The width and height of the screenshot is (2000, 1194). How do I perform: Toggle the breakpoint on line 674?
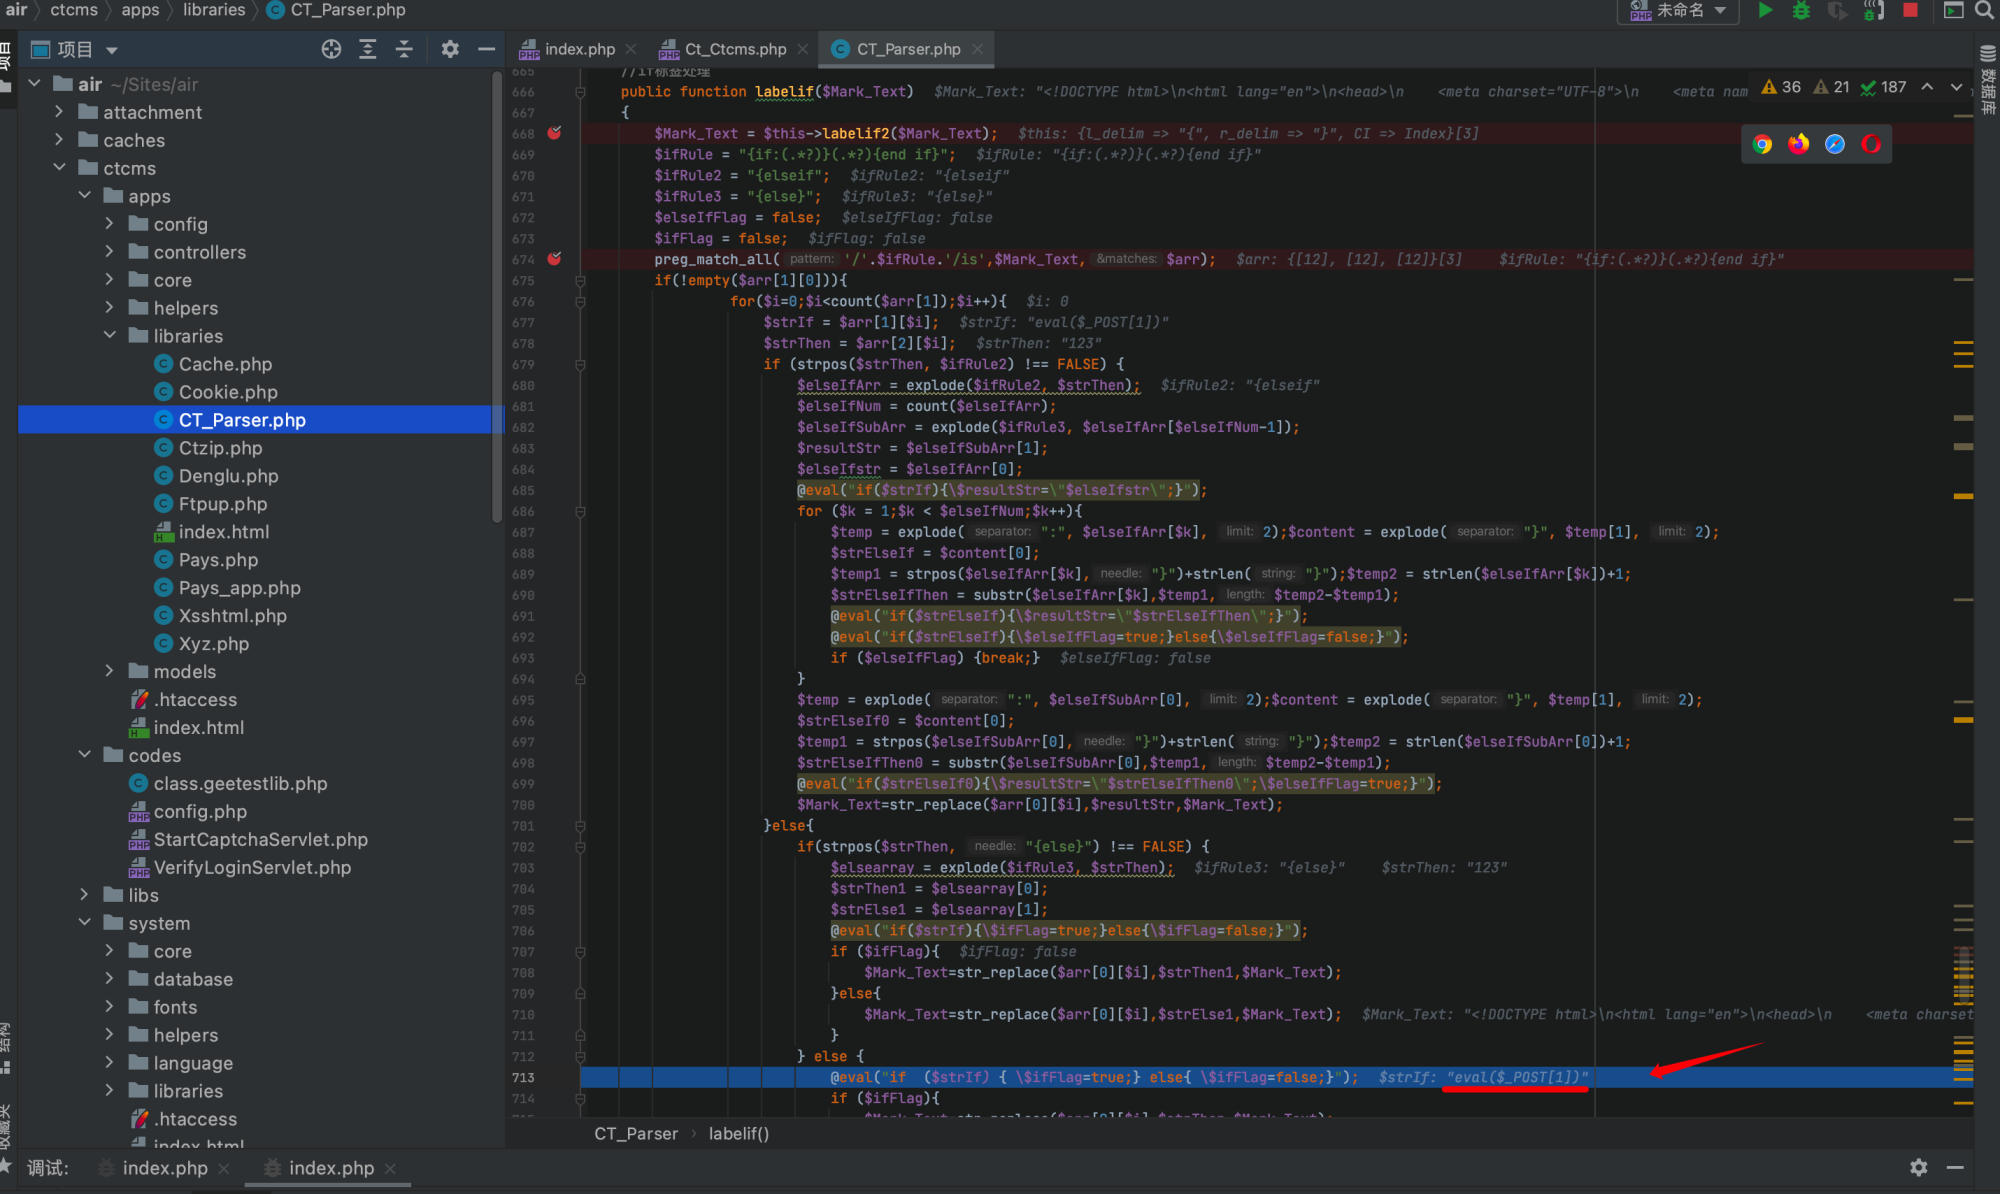click(554, 259)
